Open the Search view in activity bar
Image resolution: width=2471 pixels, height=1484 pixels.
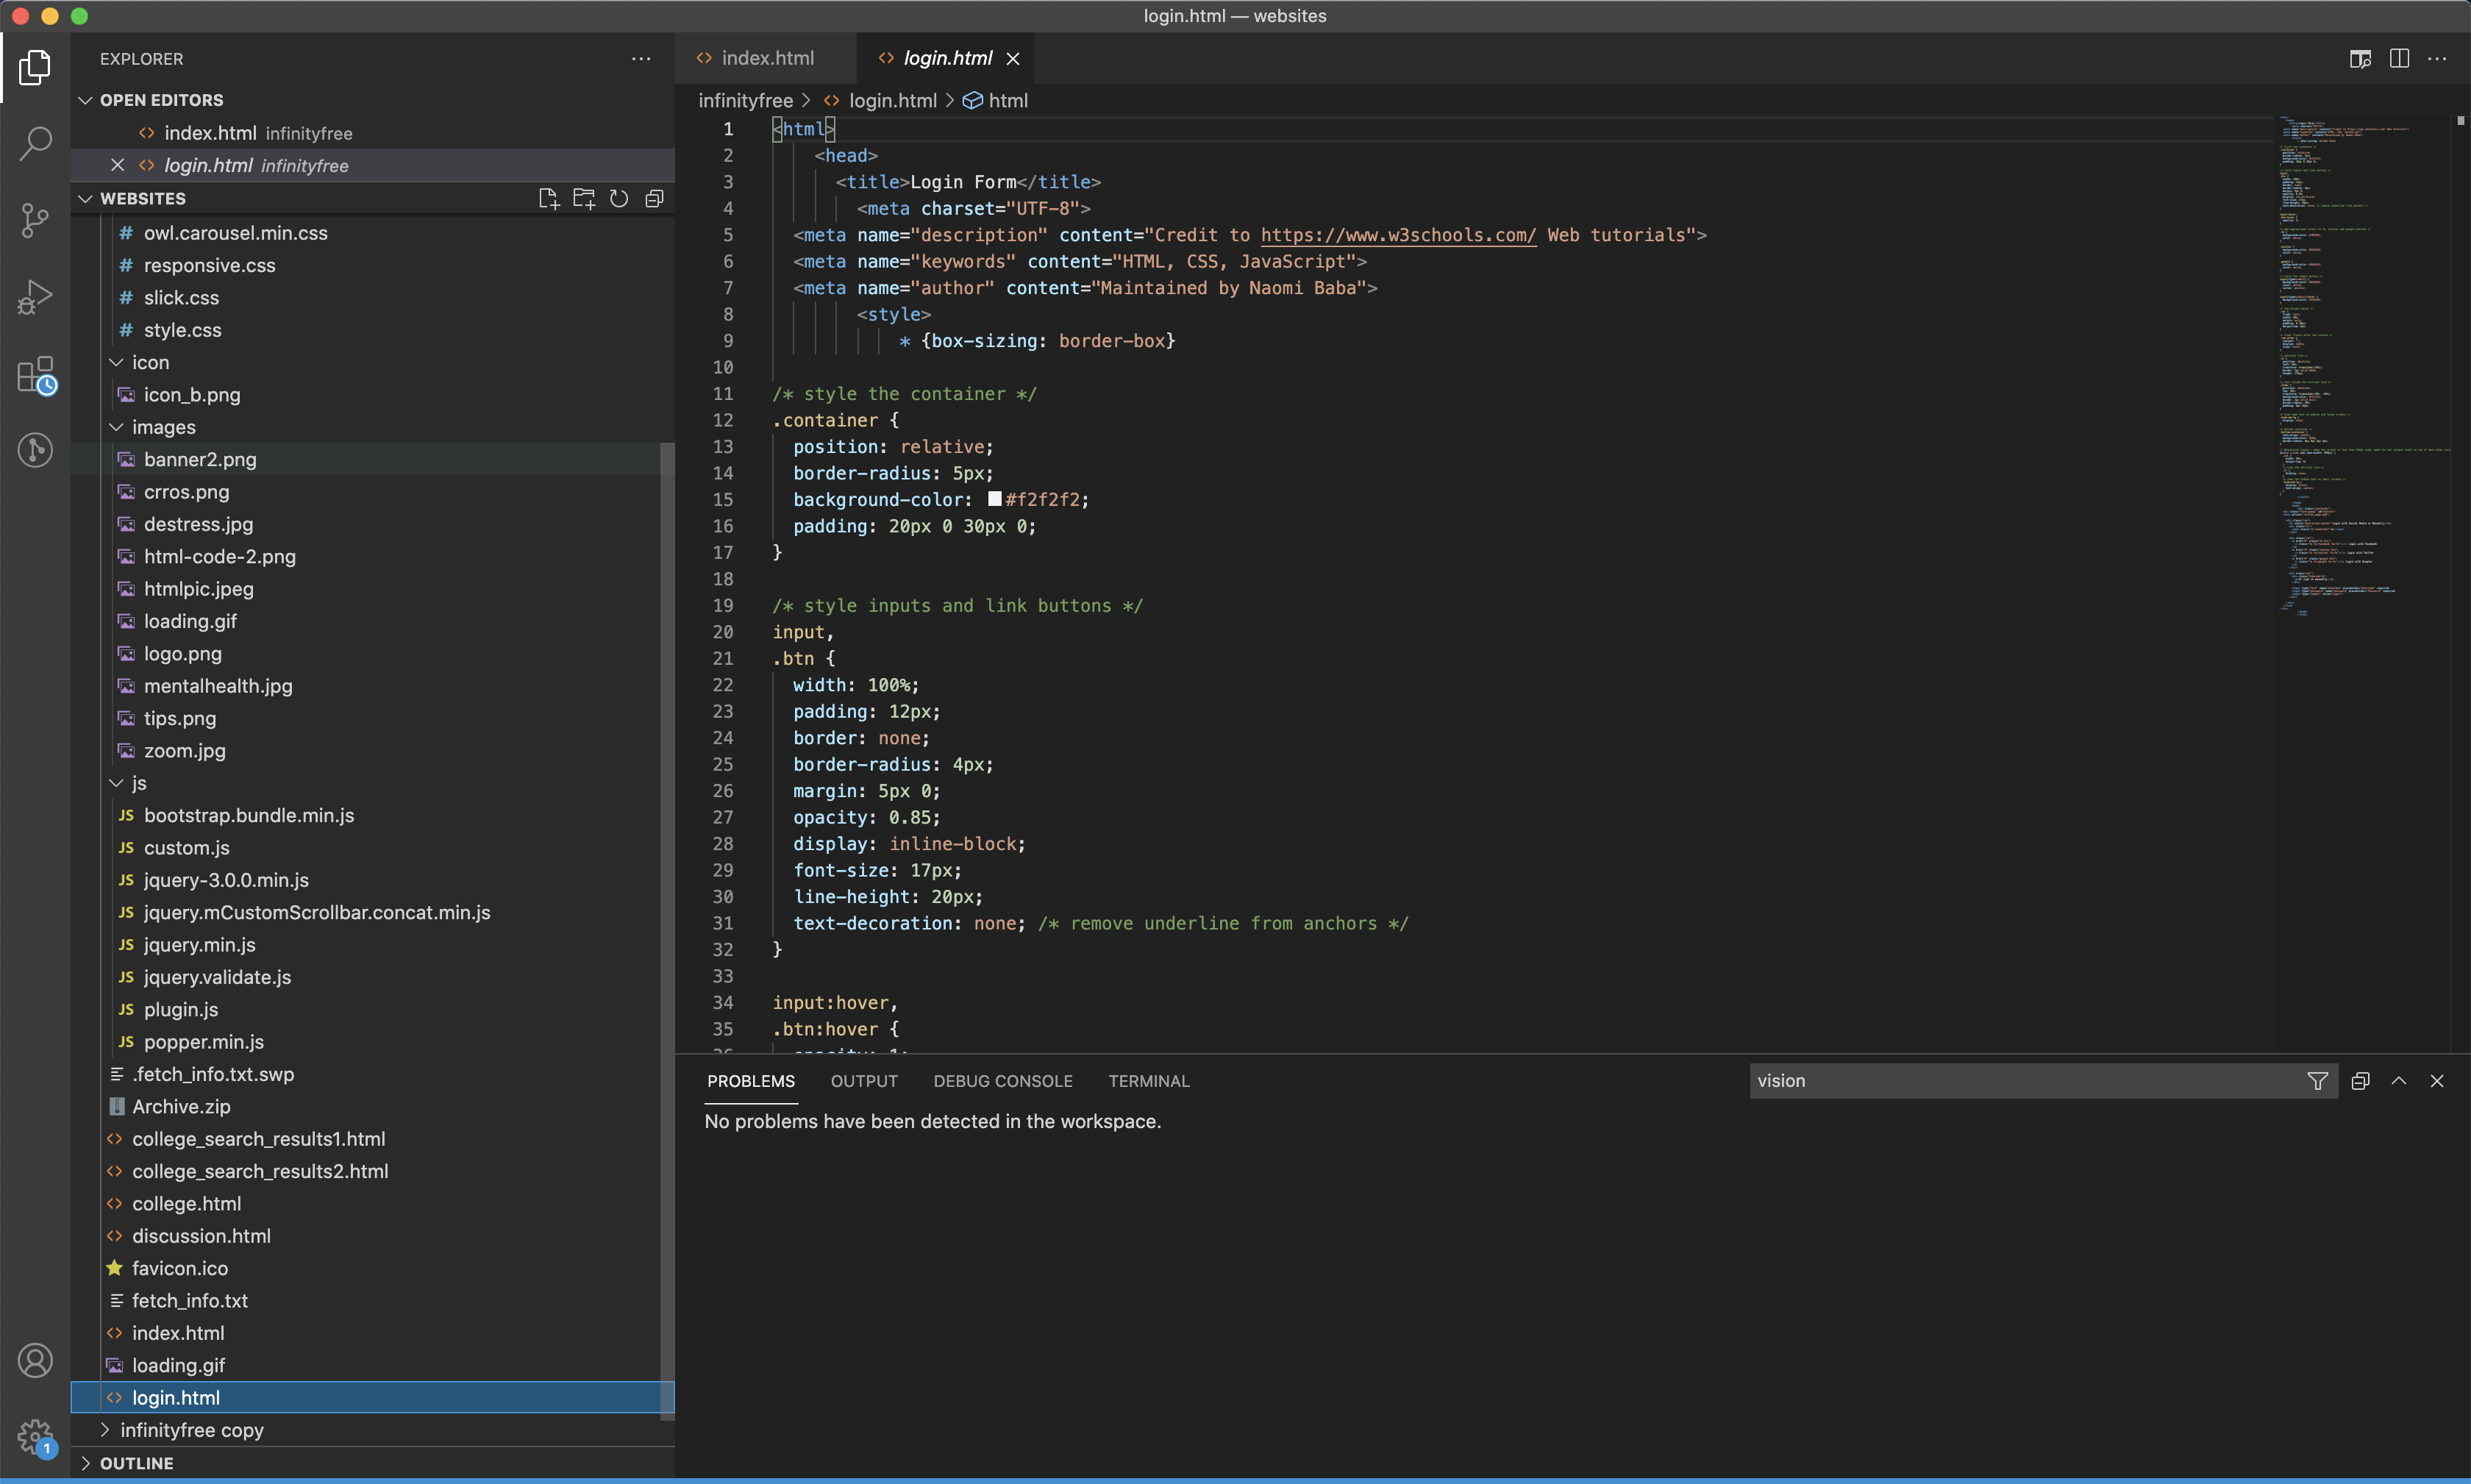[x=35, y=143]
